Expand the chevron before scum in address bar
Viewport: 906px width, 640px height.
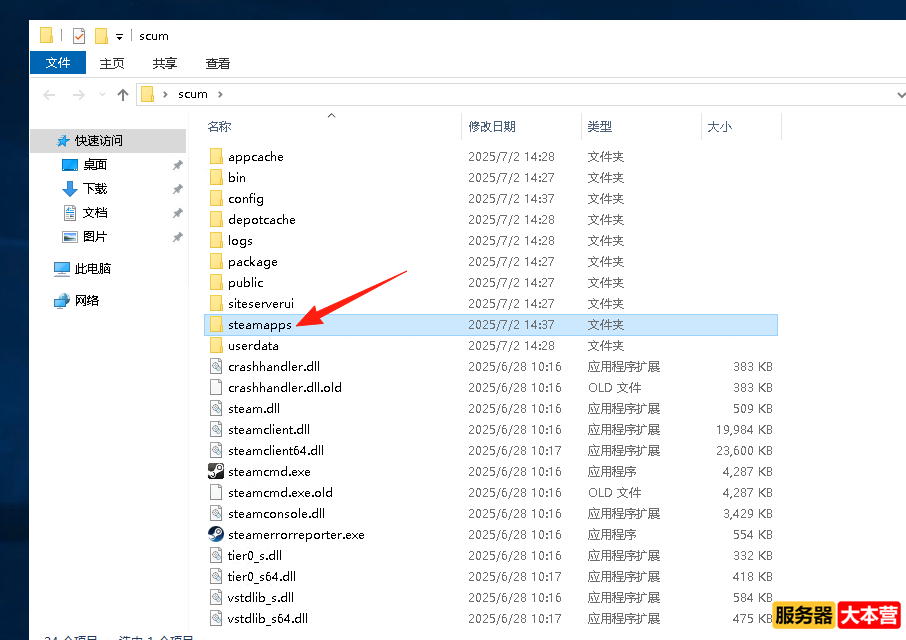(165, 94)
